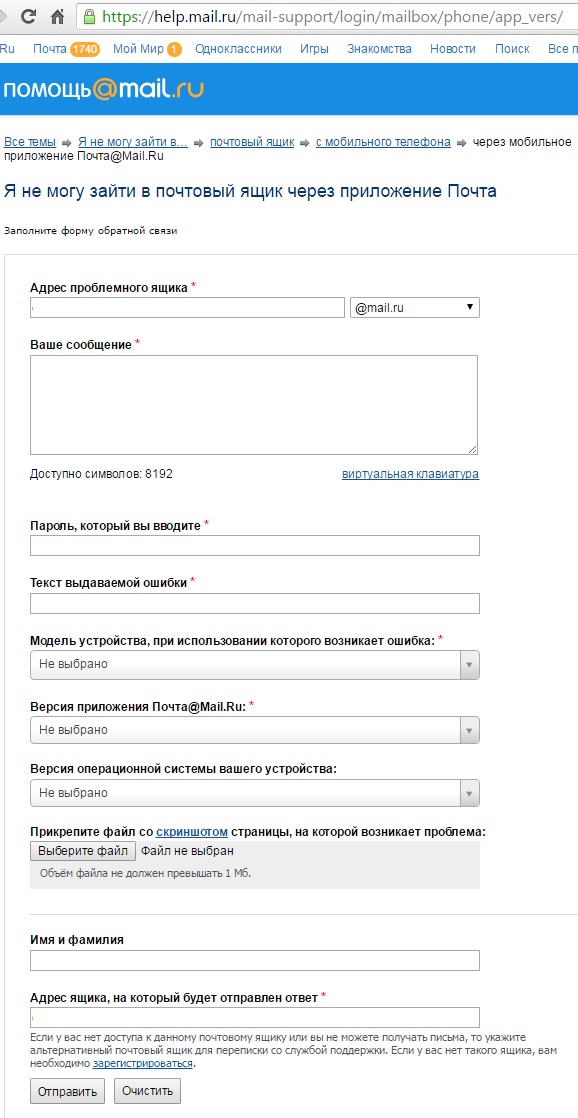Open Новости in the top navigation
Screen dimensions: 578x1118
click(x=453, y=49)
